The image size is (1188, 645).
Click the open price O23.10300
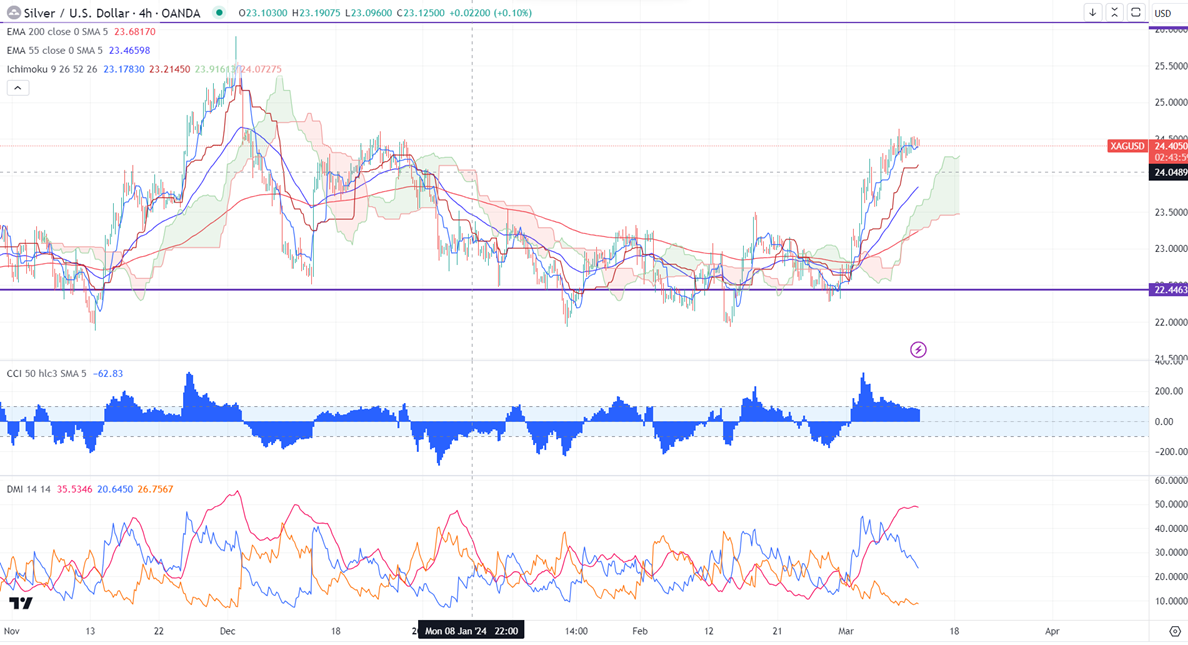click(263, 13)
